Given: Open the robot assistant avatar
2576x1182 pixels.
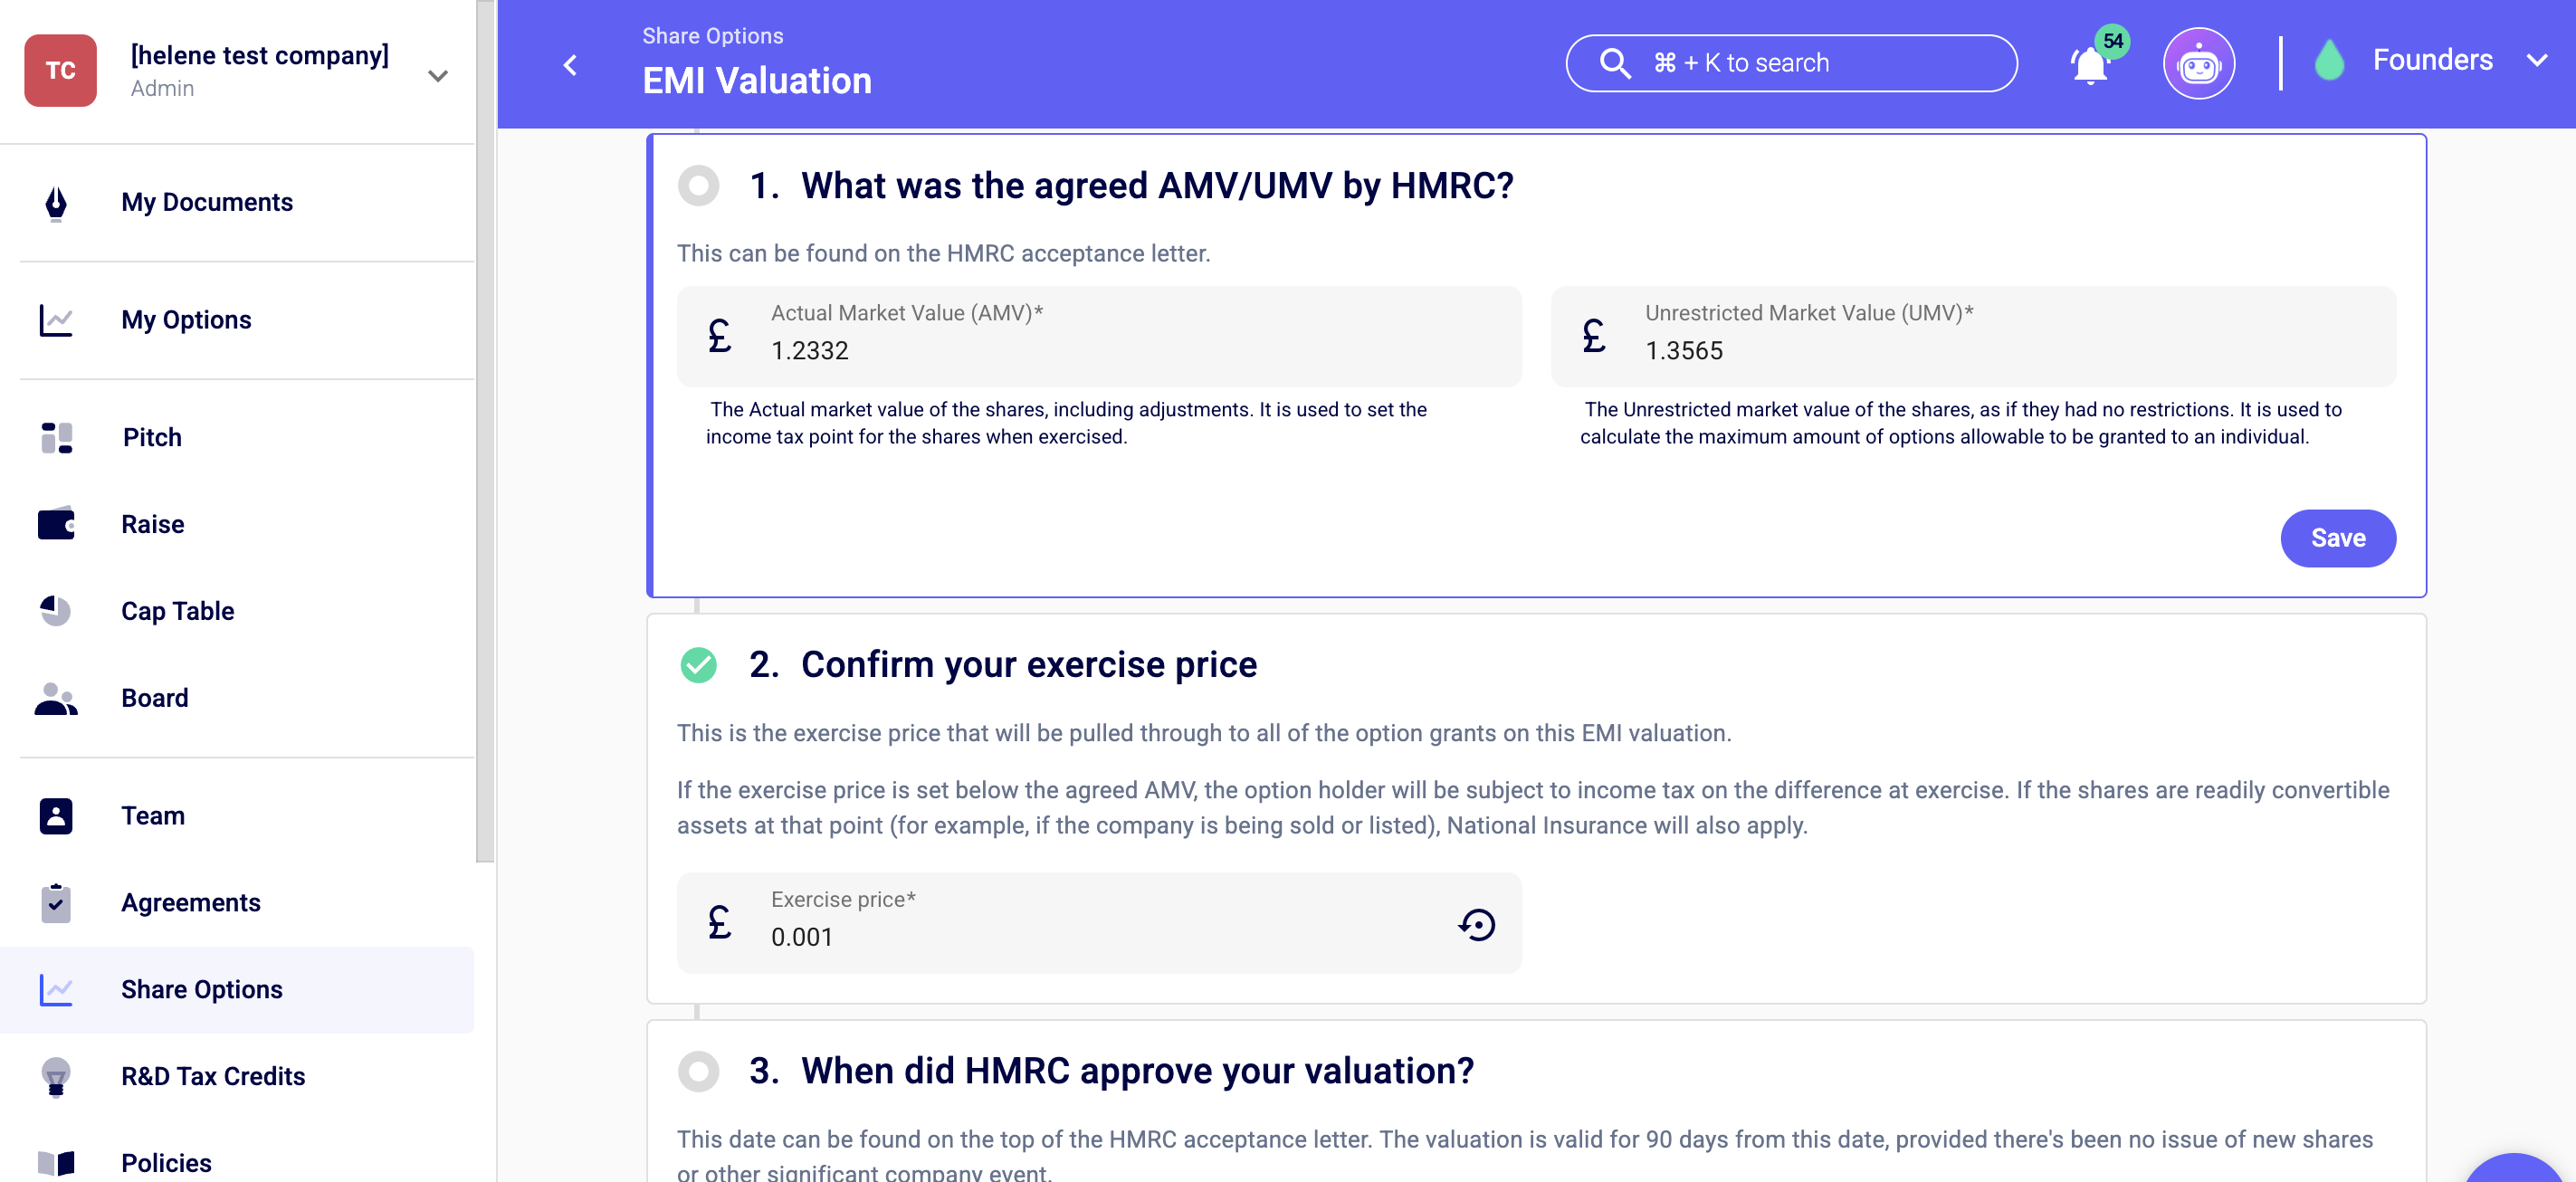Looking at the screenshot, I should (2198, 63).
